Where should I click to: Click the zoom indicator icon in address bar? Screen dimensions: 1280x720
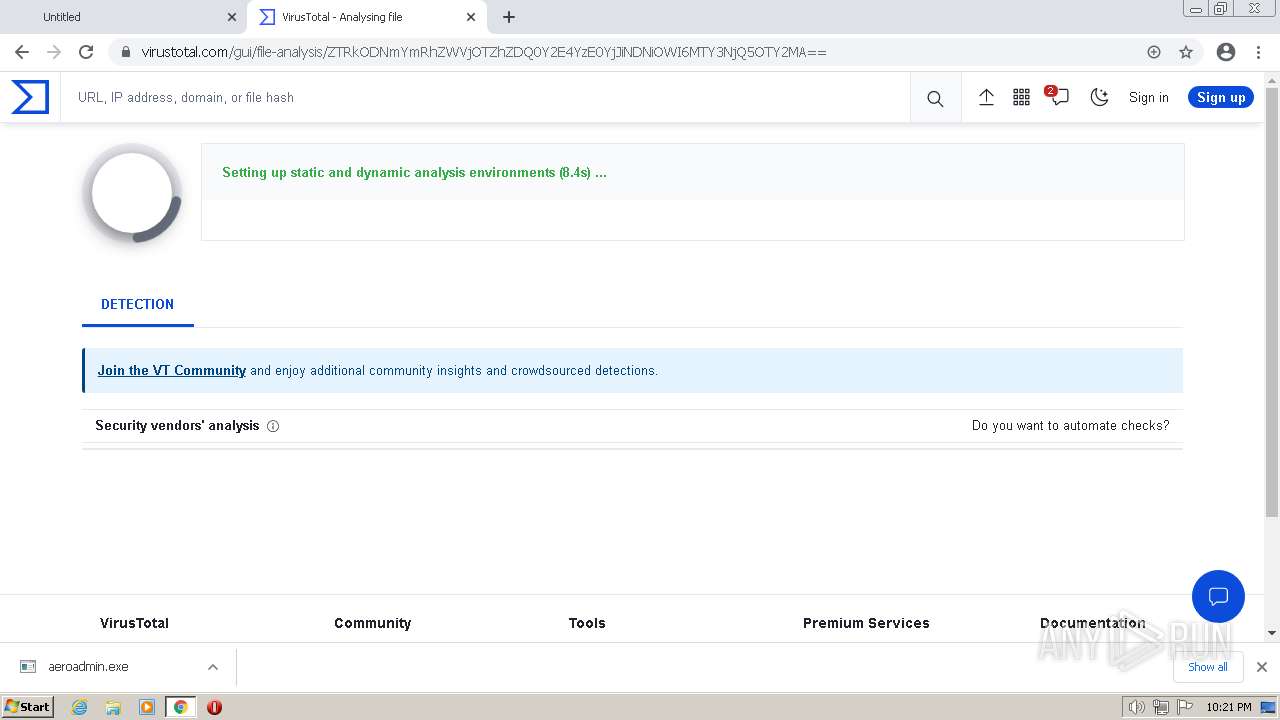point(1154,52)
